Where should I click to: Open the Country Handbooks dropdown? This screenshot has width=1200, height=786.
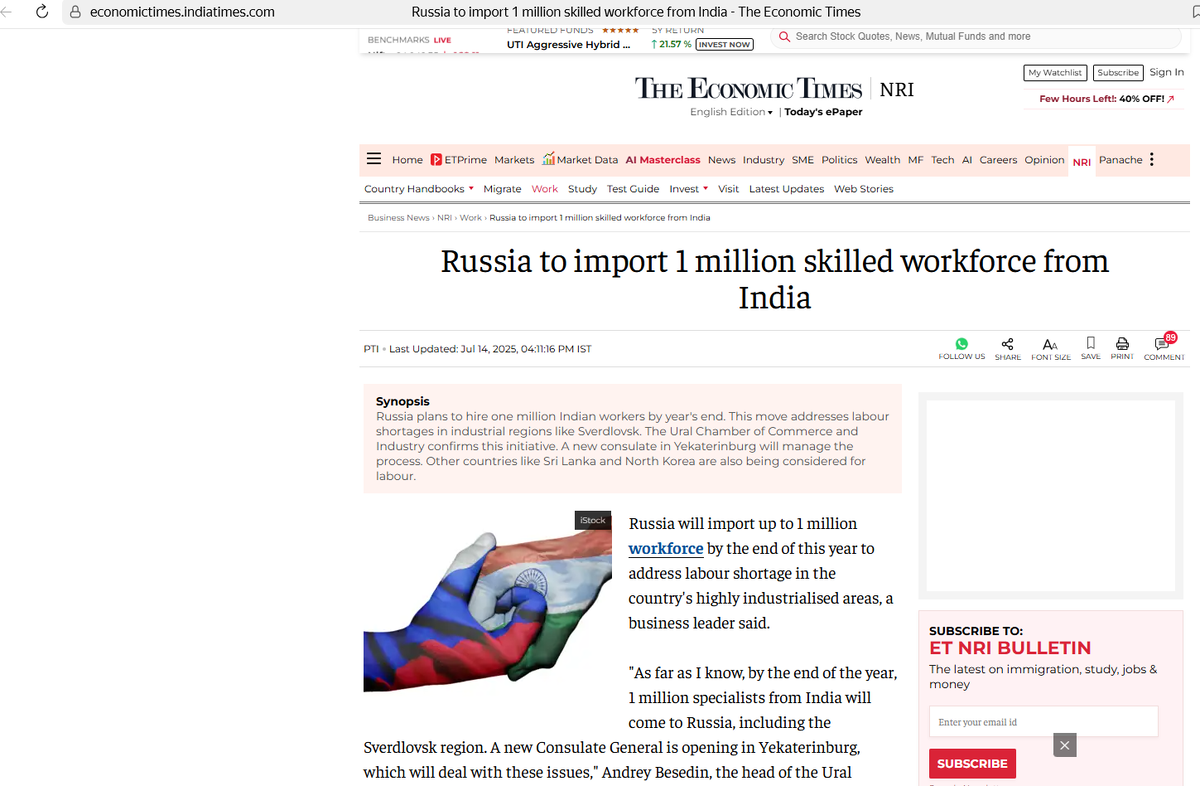point(418,188)
